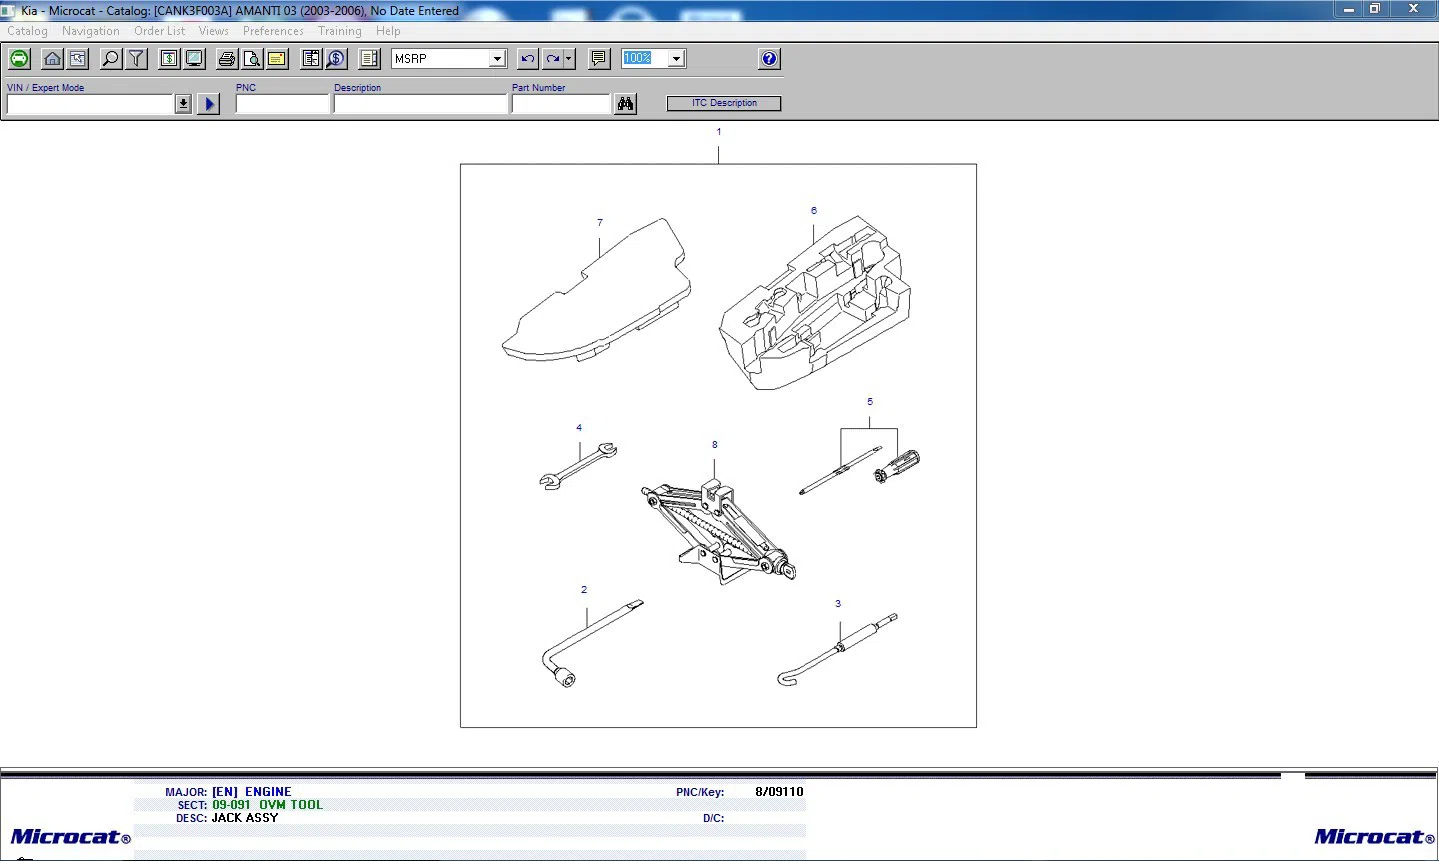Click the redo arrow button
The image size is (1439, 861).
tap(553, 59)
